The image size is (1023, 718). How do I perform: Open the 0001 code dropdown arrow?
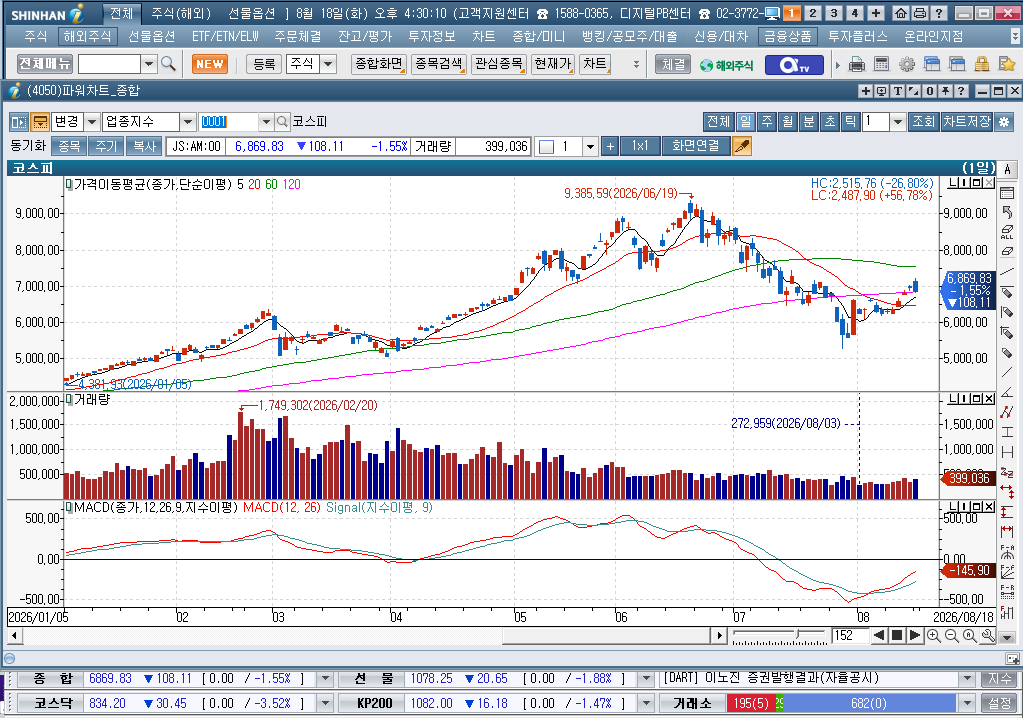[x=266, y=121]
